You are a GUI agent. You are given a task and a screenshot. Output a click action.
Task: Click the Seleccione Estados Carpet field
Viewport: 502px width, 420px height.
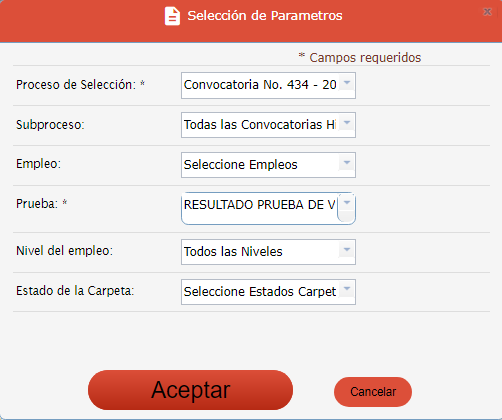click(268, 292)
